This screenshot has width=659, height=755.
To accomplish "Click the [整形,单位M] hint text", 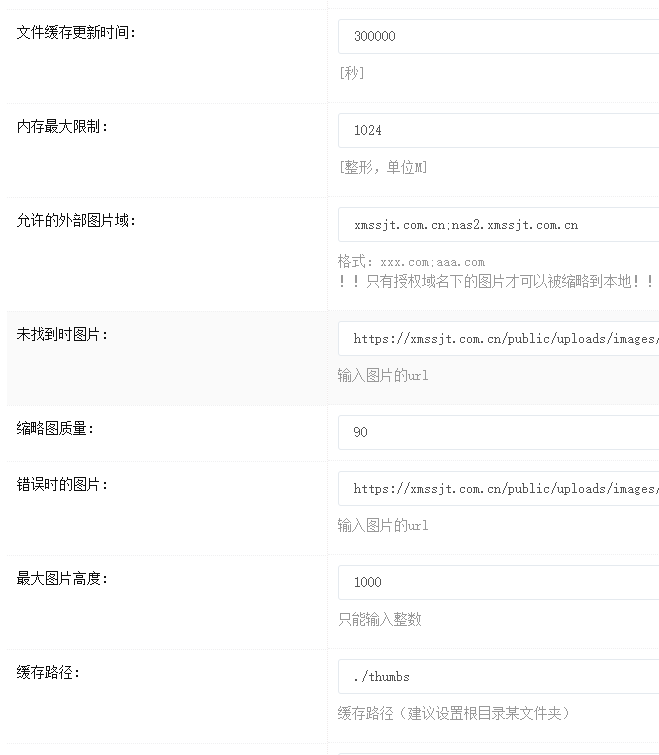I will pos(383,167).
